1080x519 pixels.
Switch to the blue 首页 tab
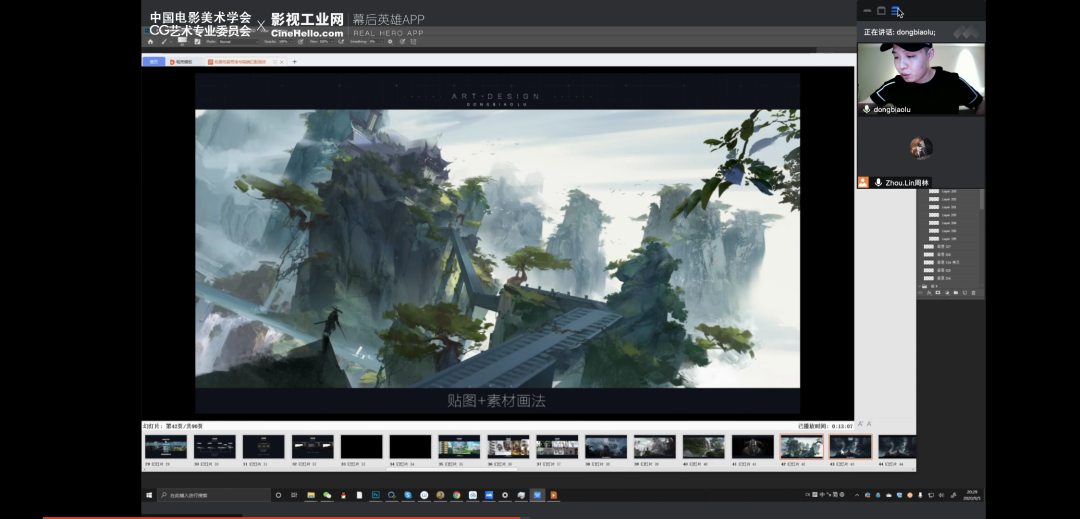[x=154, y=61]
